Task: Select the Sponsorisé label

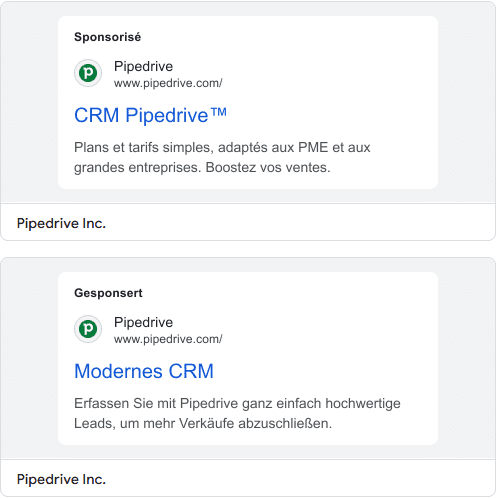Action: click(107, 37)
